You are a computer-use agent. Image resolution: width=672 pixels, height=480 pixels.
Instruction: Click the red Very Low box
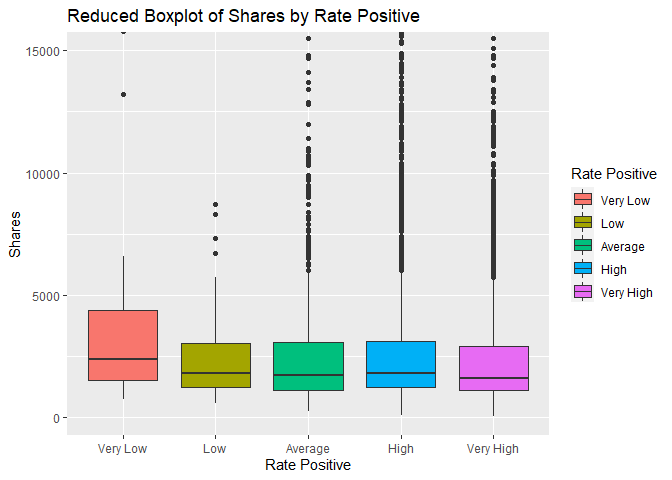pos(123,345)
